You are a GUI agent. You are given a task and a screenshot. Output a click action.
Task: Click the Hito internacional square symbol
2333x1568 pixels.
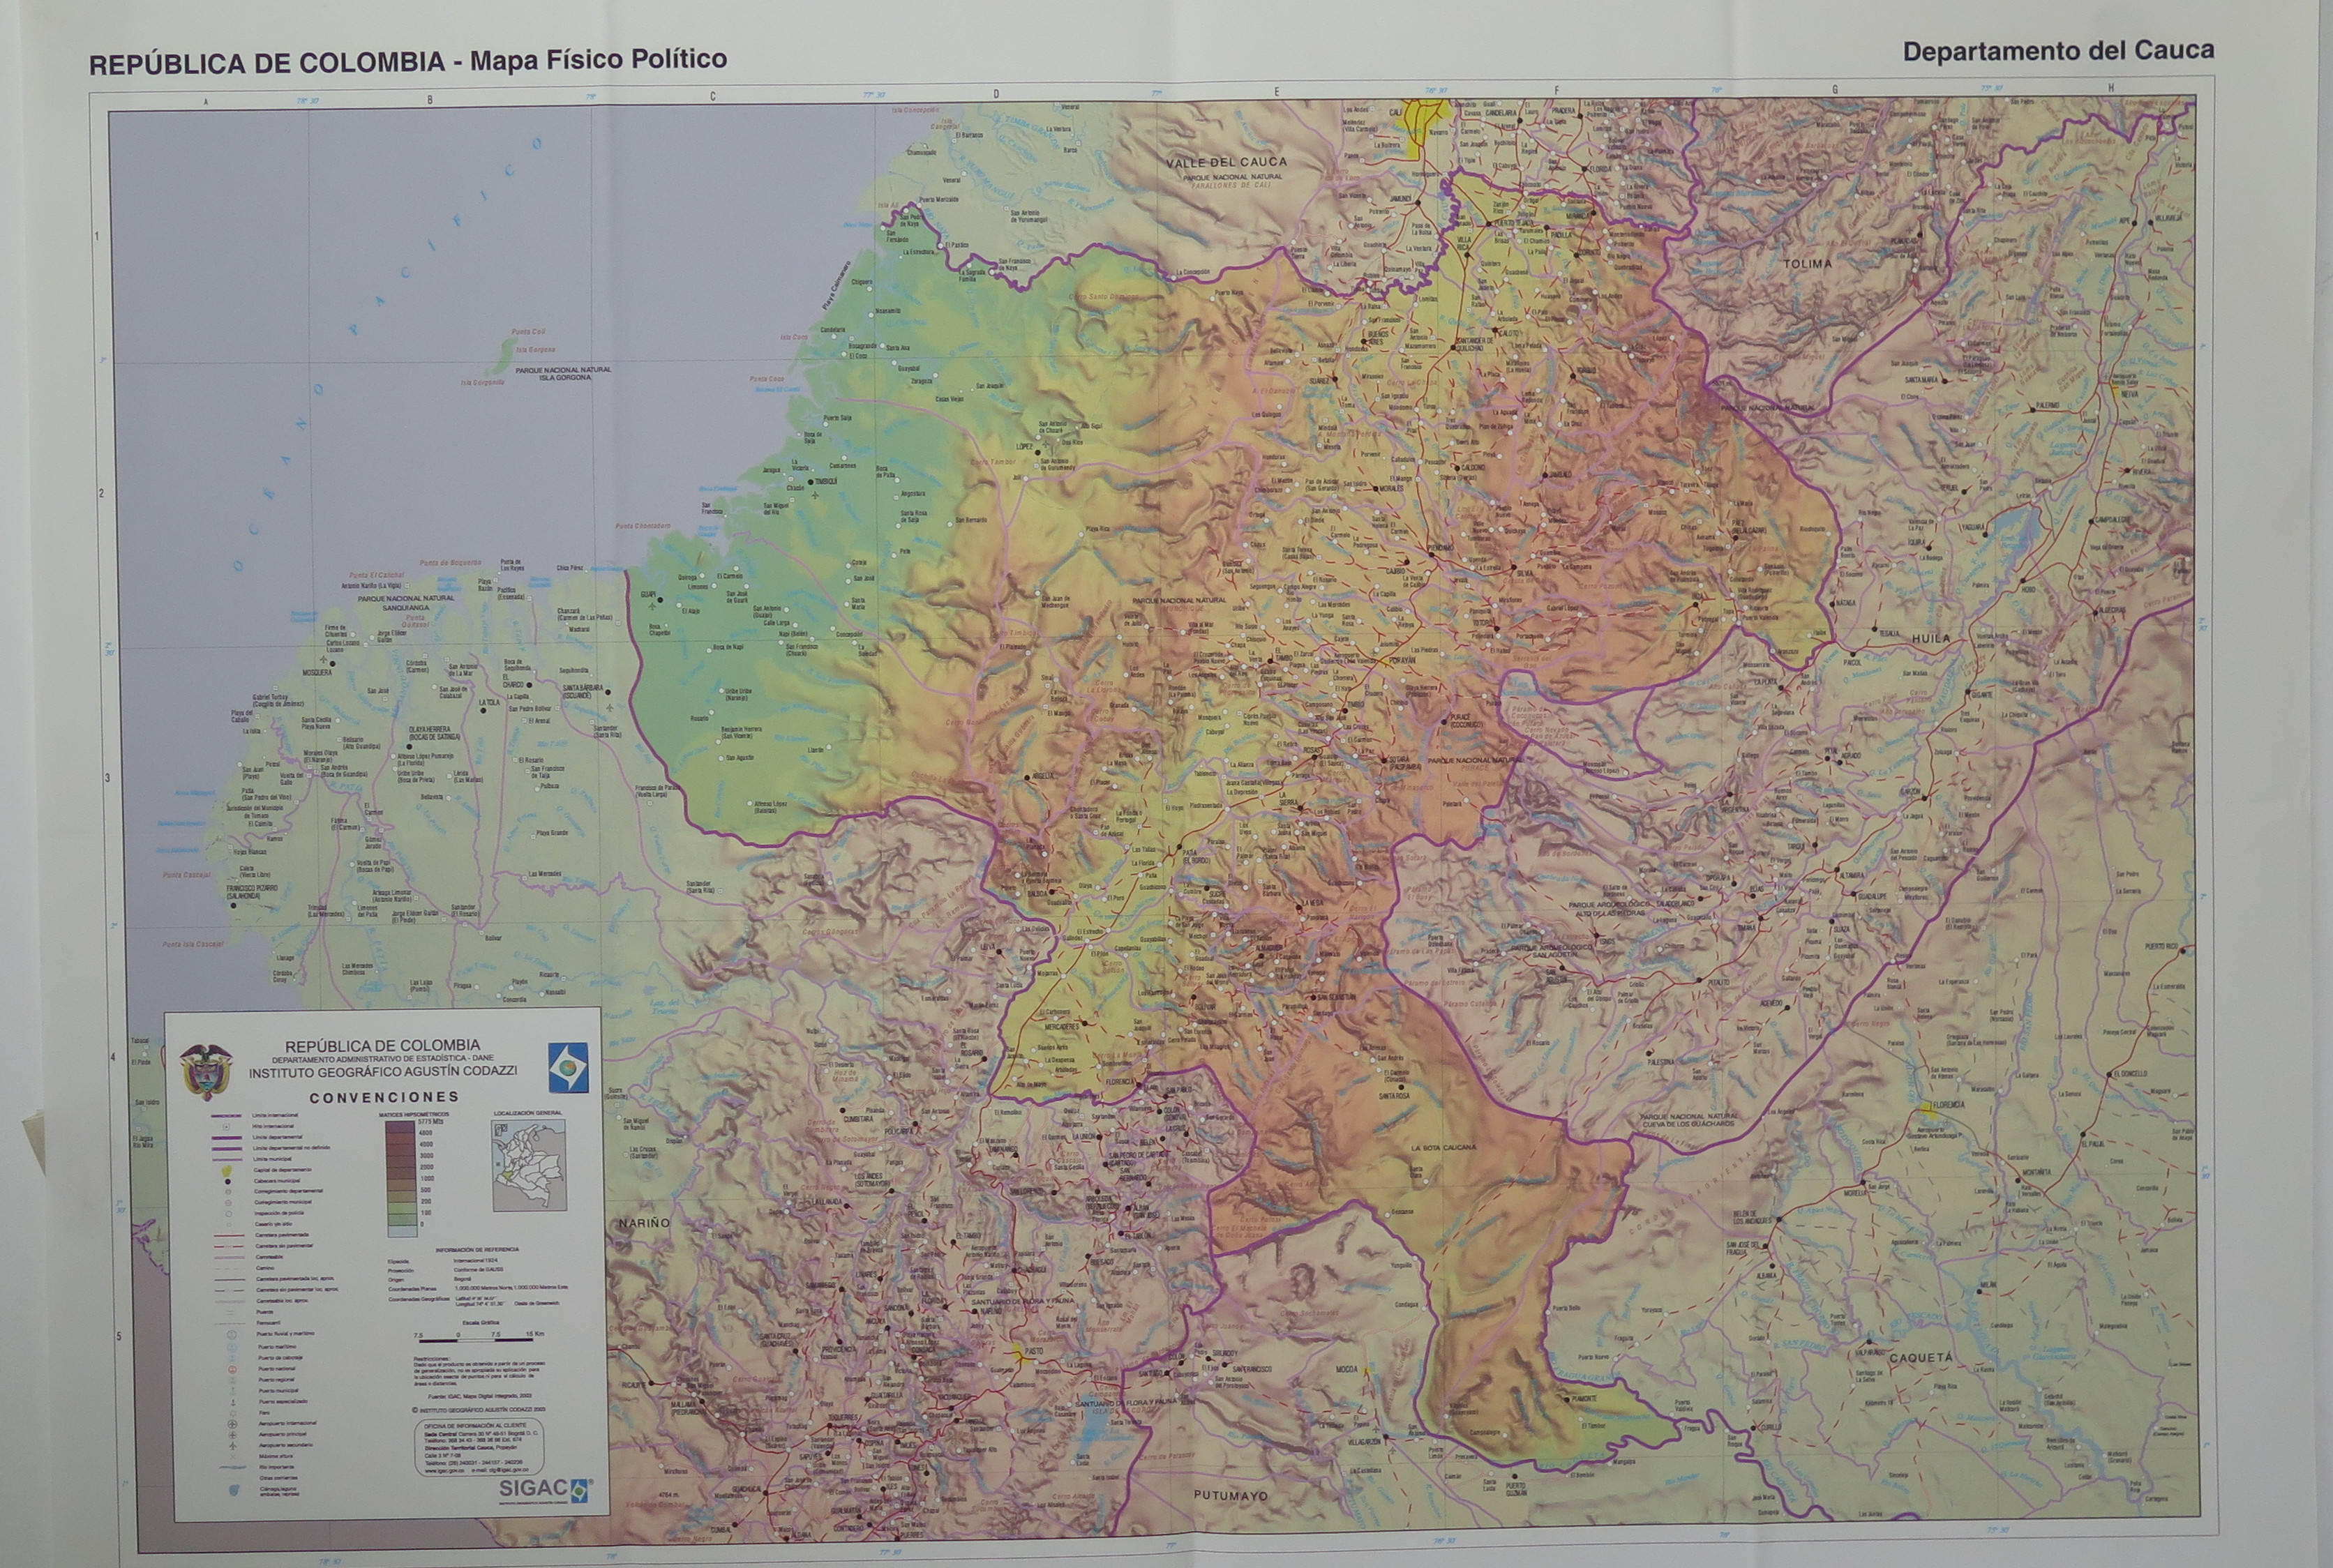click(x=227, y=1126)
